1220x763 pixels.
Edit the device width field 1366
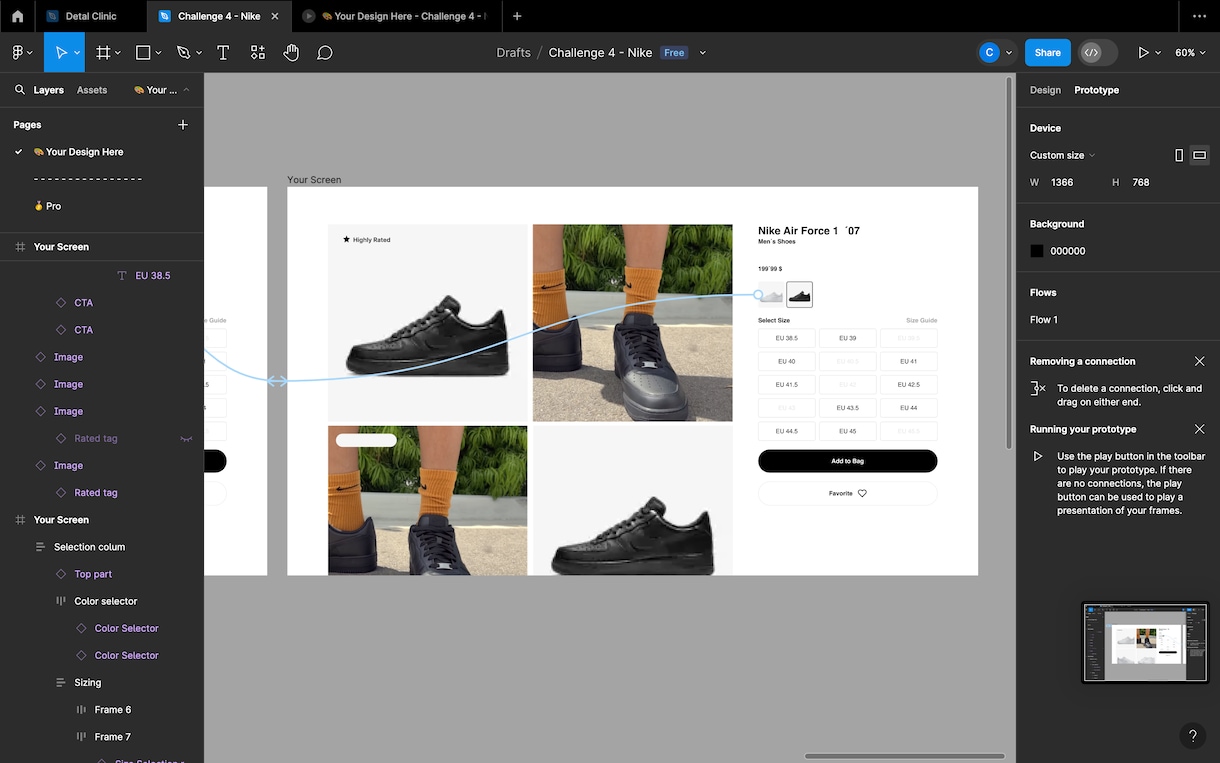pos(1062,182)
